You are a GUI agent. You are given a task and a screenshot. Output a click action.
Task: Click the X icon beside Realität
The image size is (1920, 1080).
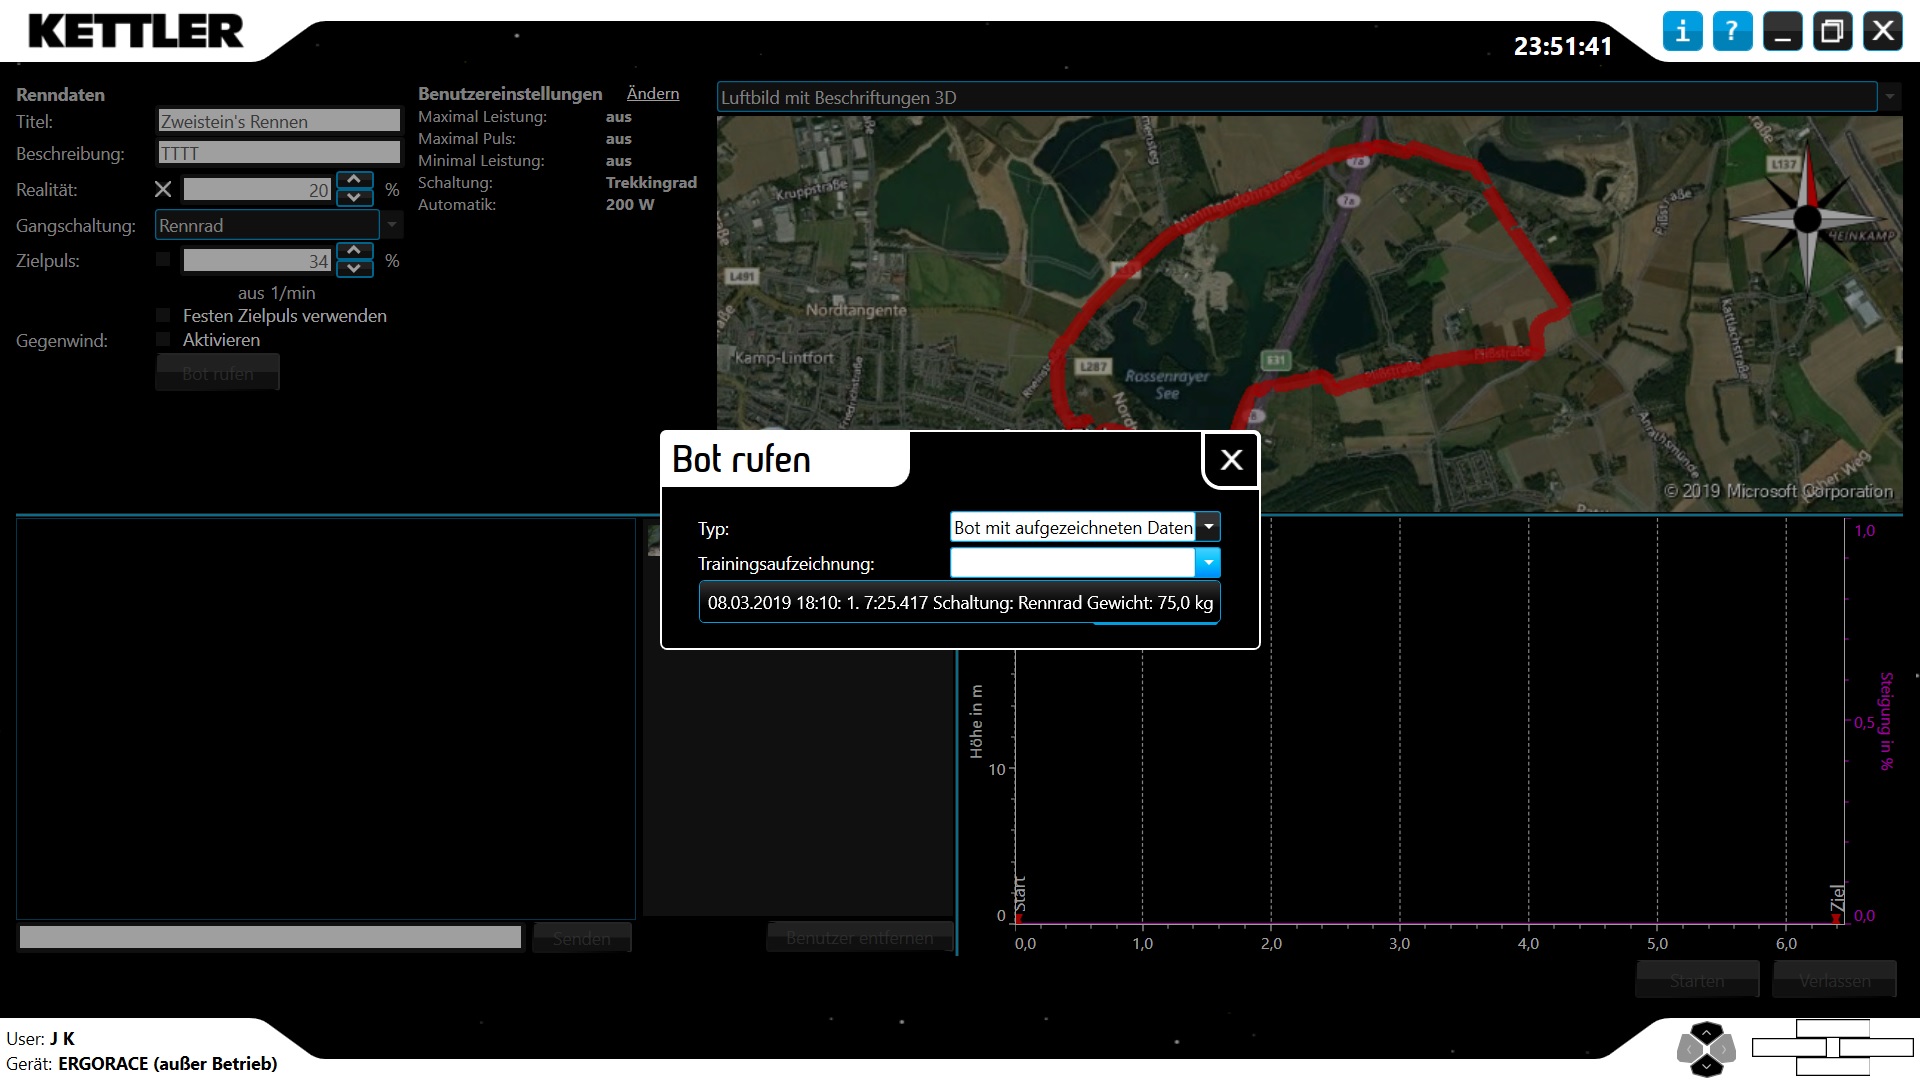pyautogui.click(x=163, y=189)
